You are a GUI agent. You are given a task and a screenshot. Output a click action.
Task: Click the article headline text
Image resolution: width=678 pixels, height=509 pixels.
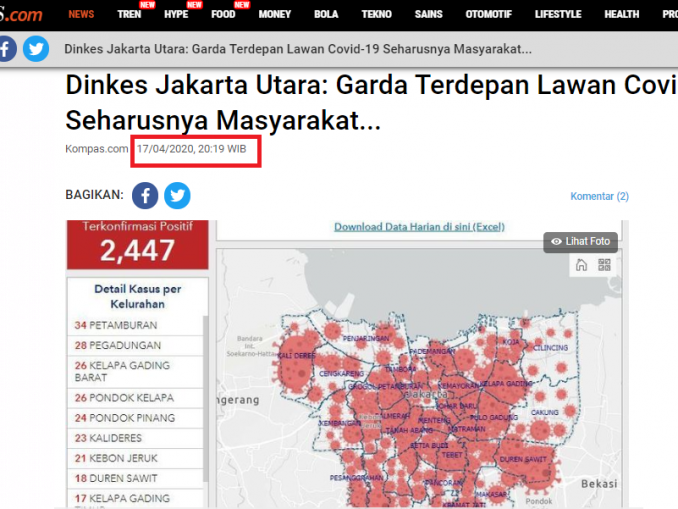pos(371,102)
